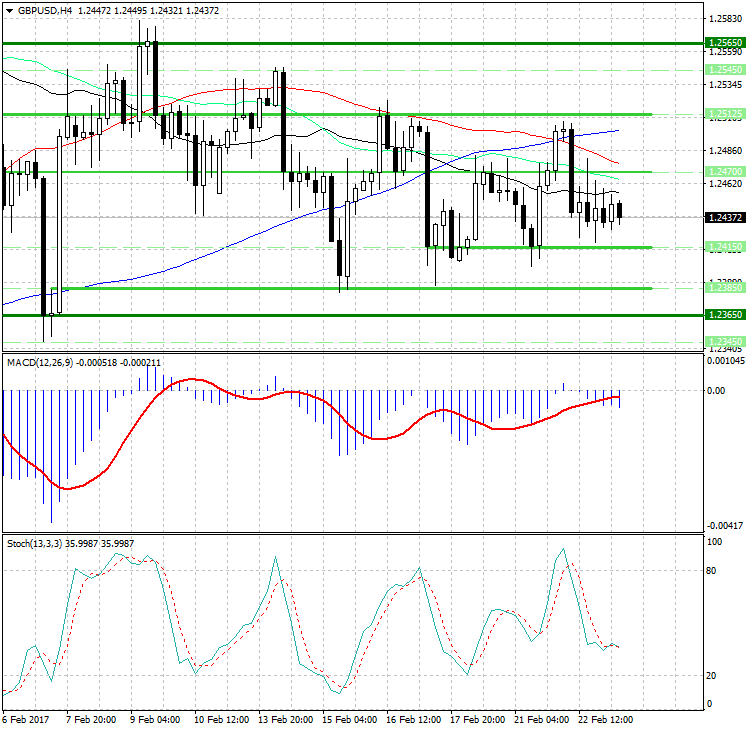Click the GBPUSD,H4 chart title label
Image resolution: width=746 pixels, height=731 pixels.
[38, 9]
